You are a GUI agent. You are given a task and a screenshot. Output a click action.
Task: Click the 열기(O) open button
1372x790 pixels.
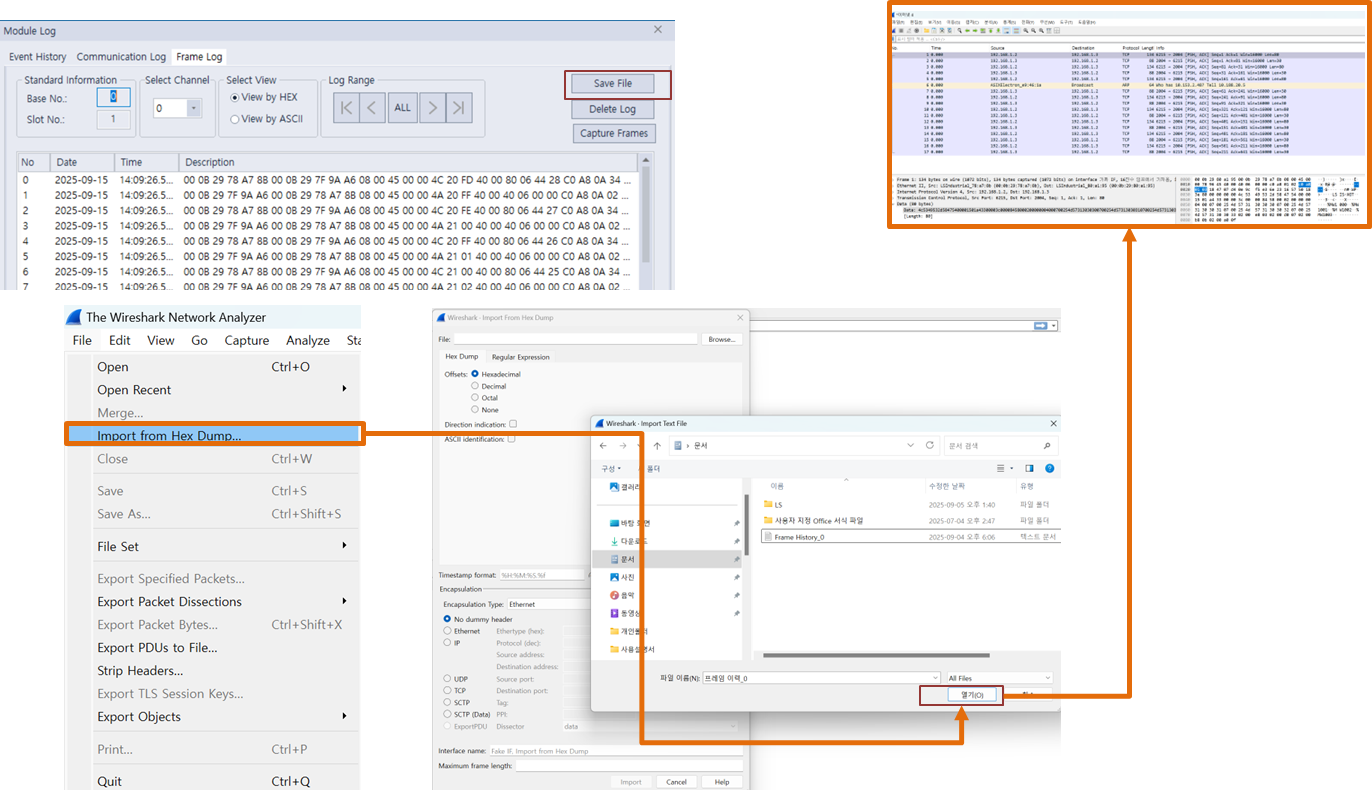972,695
